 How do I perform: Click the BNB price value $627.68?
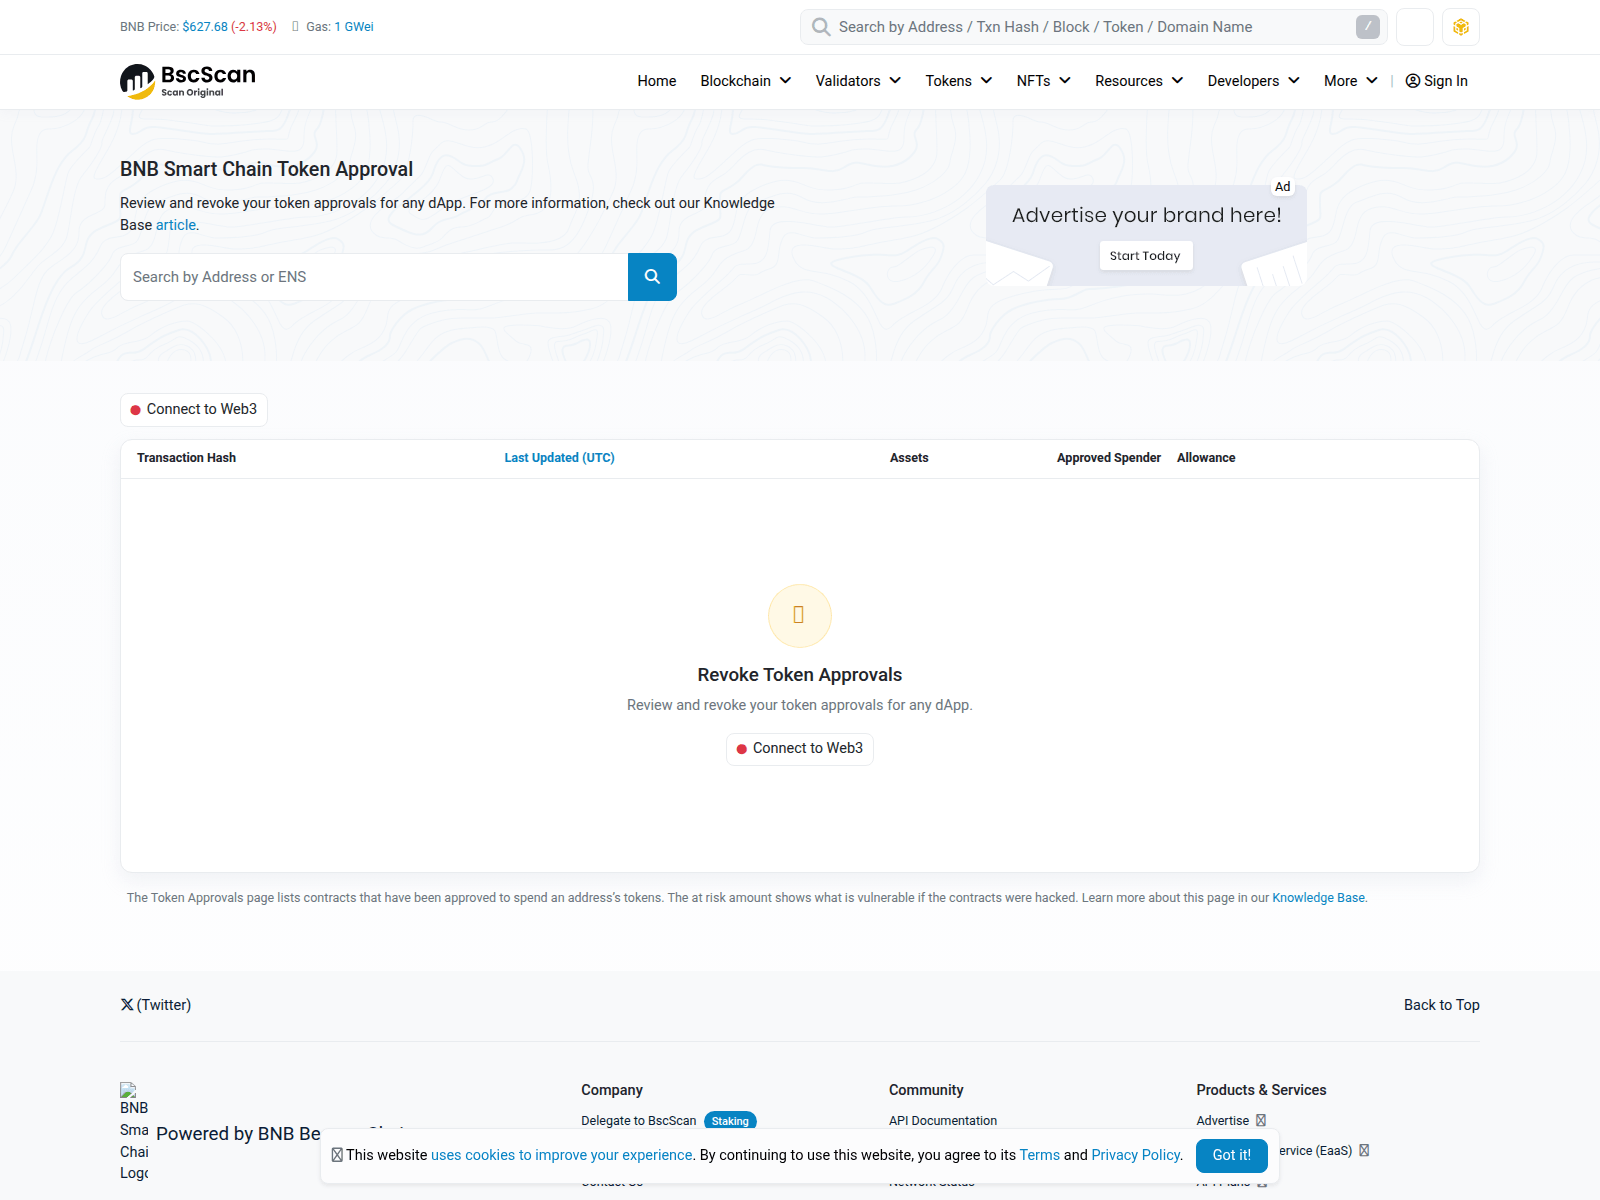(x=205, y=27)
